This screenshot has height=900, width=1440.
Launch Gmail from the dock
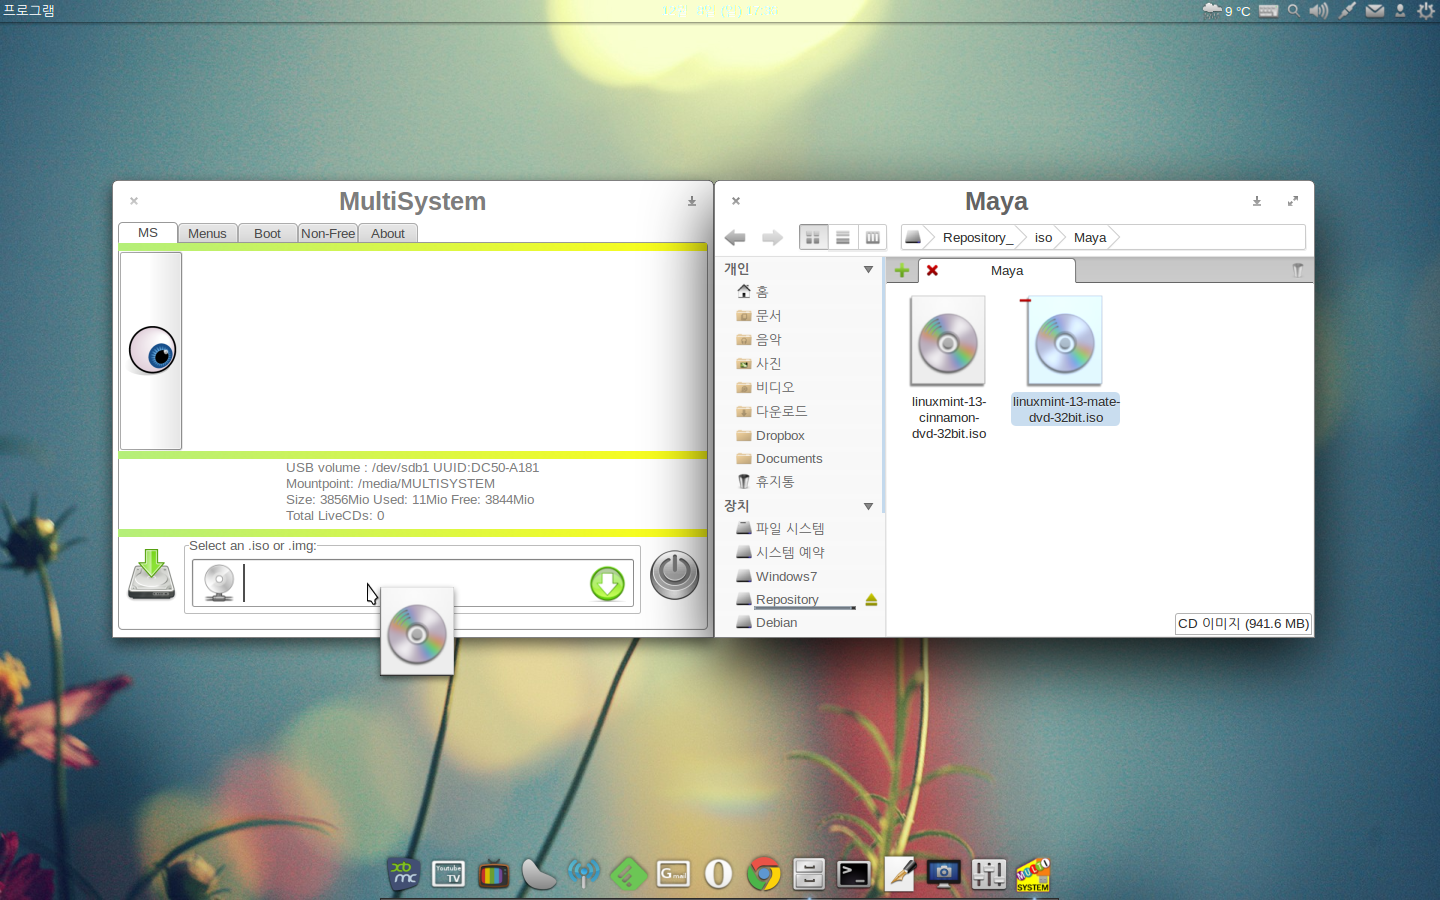pyautogui.click(x=674, y=874)
